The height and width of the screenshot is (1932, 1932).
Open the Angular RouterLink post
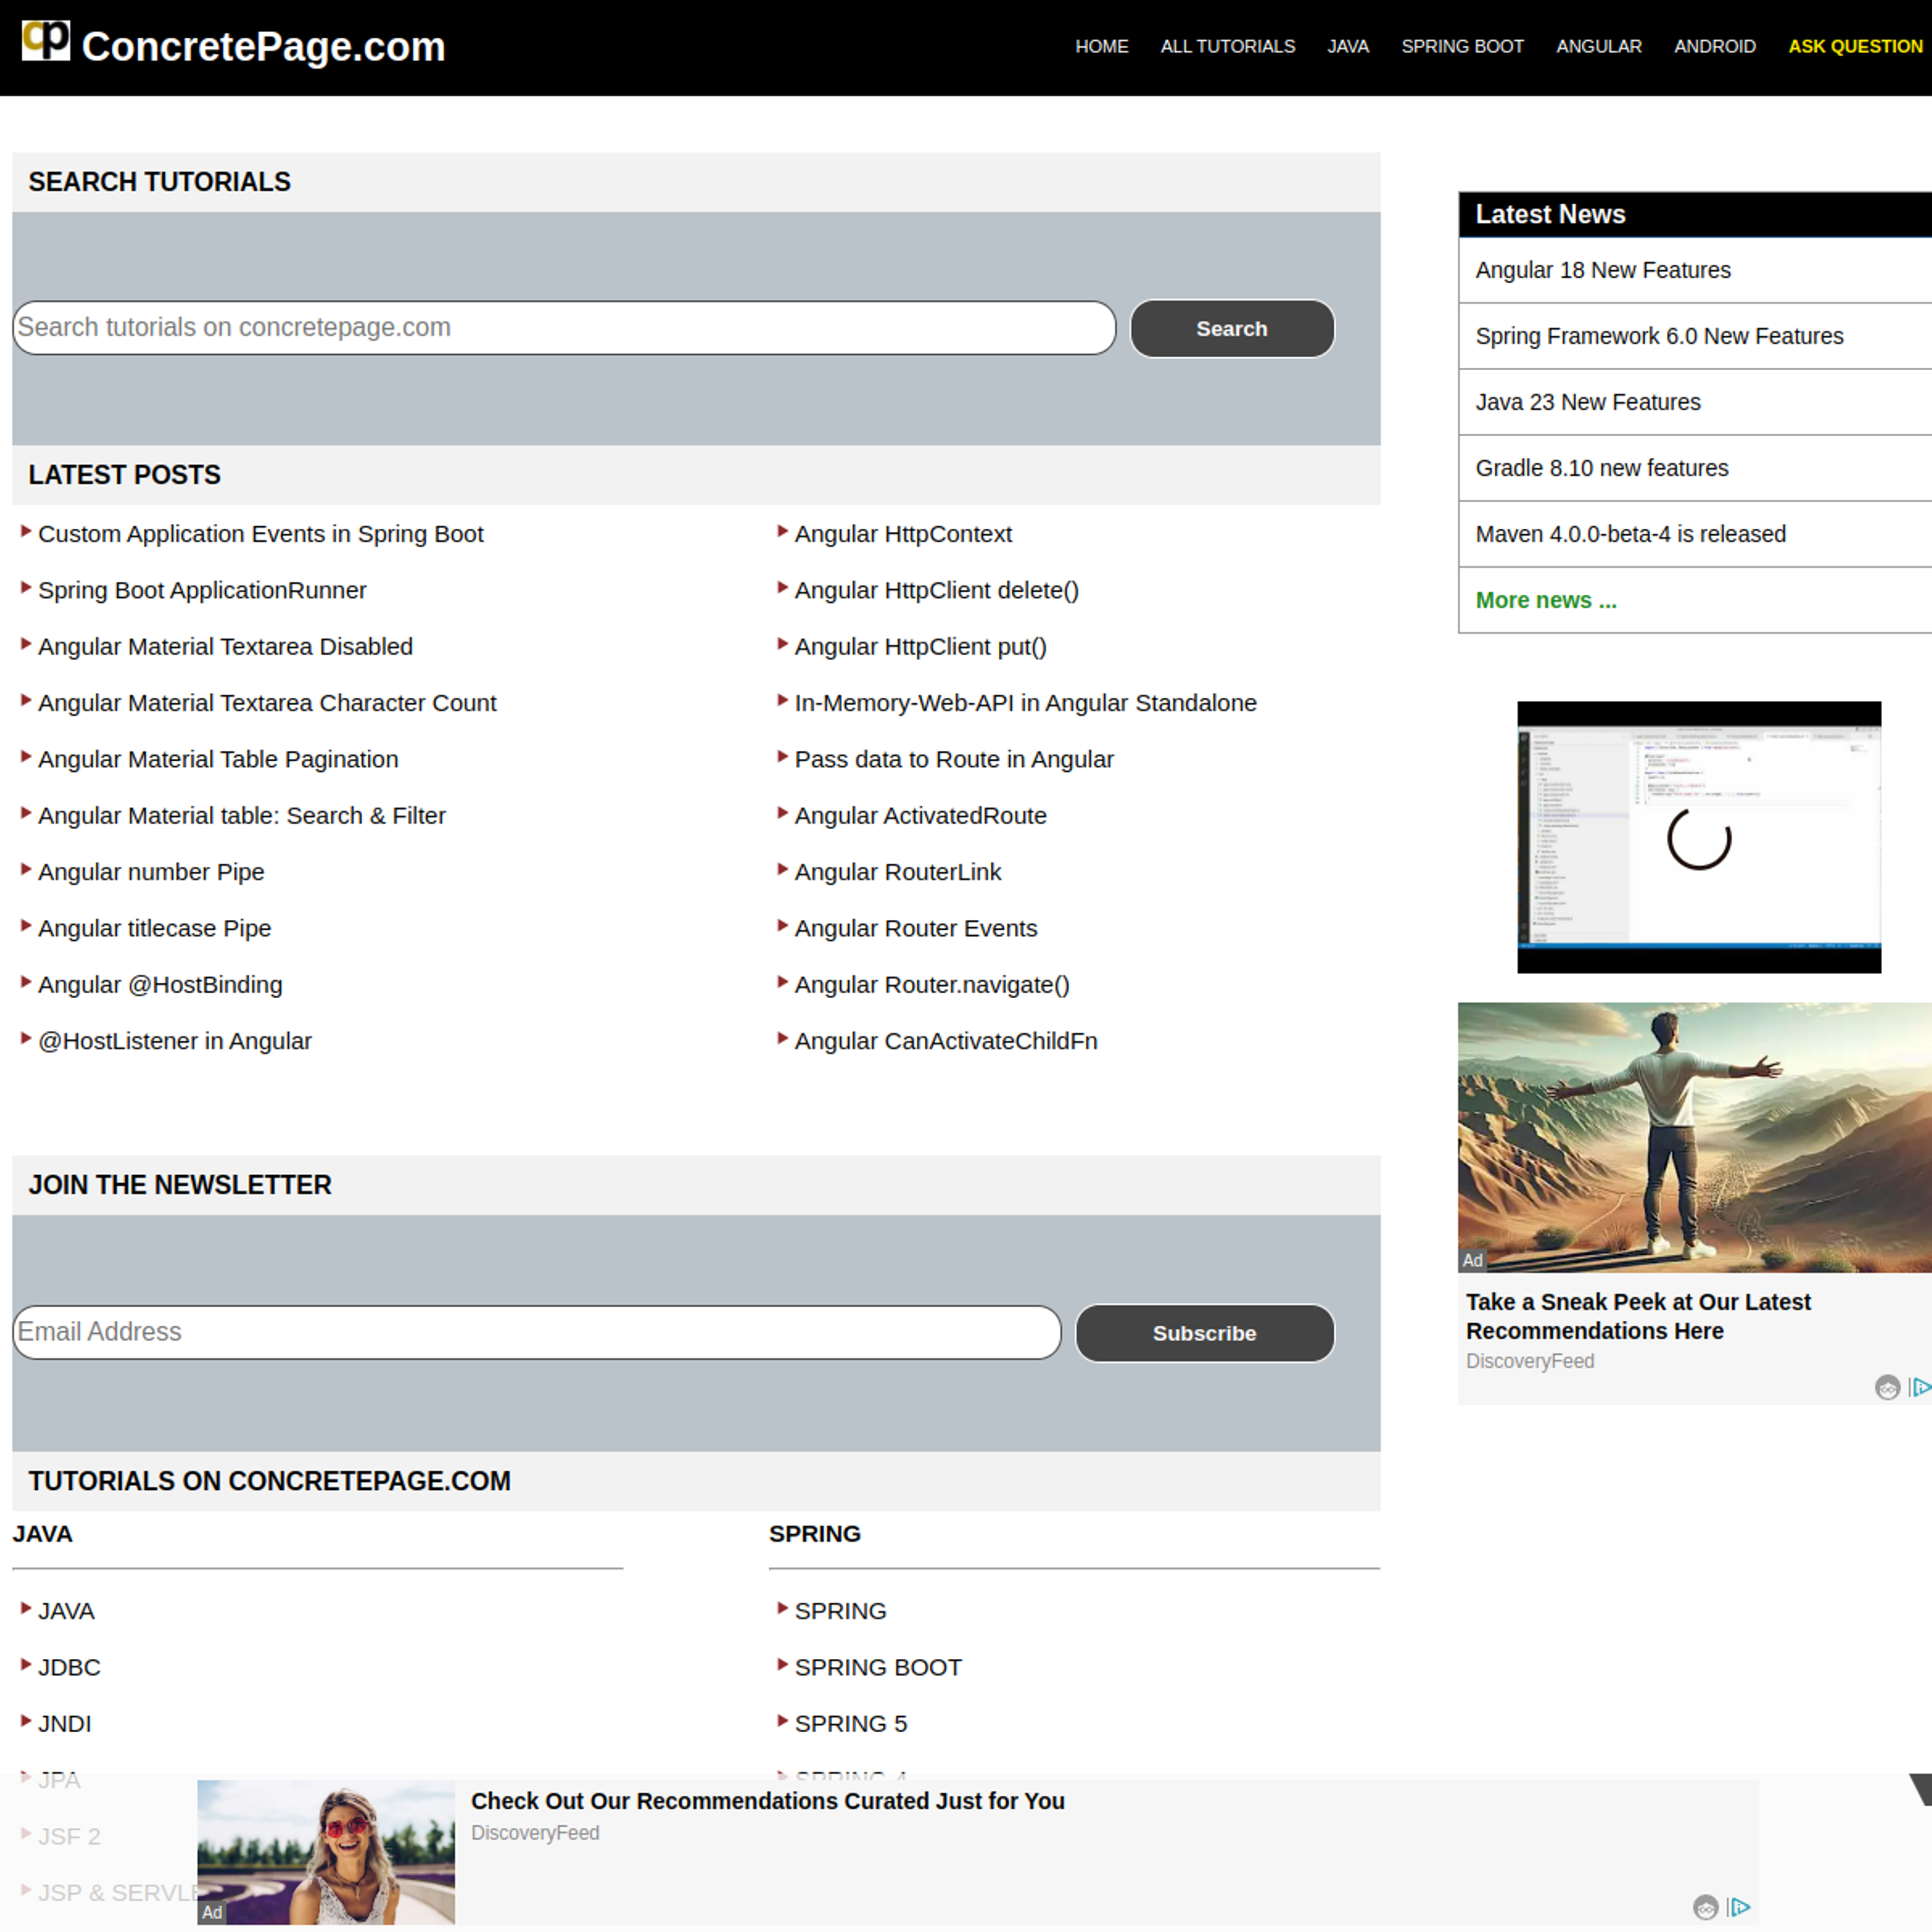pyautogui.click(x=897, y=872)
